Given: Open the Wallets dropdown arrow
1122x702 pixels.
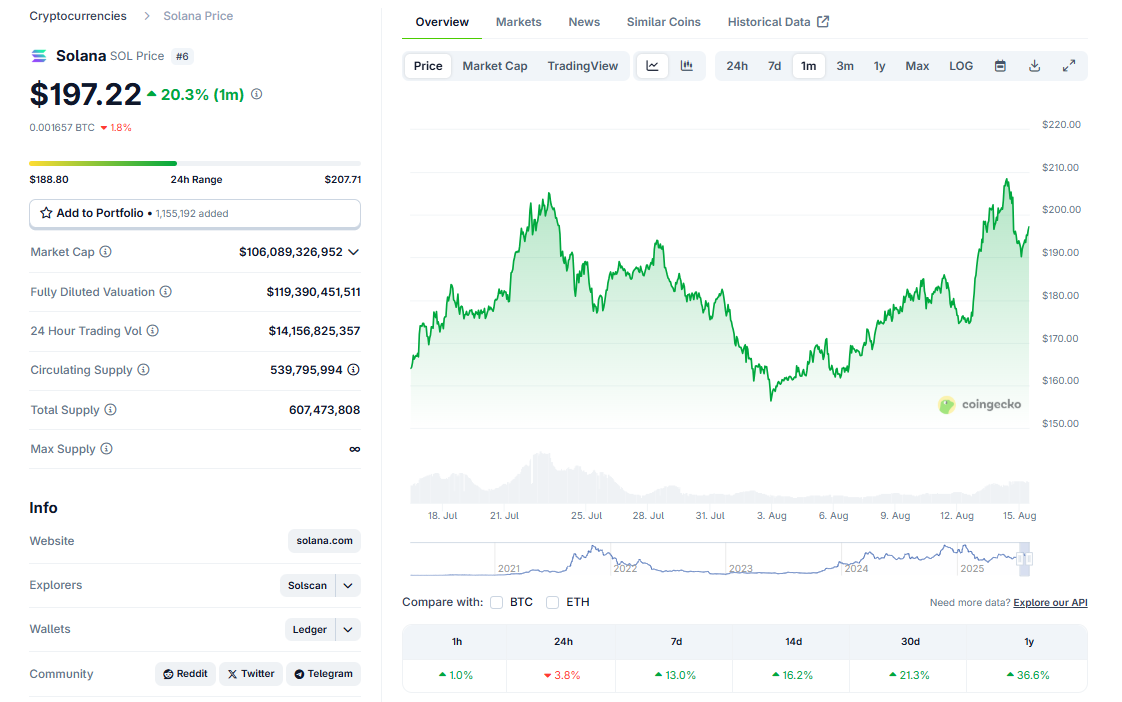Looking at the screenshot, I should (348, 630).
